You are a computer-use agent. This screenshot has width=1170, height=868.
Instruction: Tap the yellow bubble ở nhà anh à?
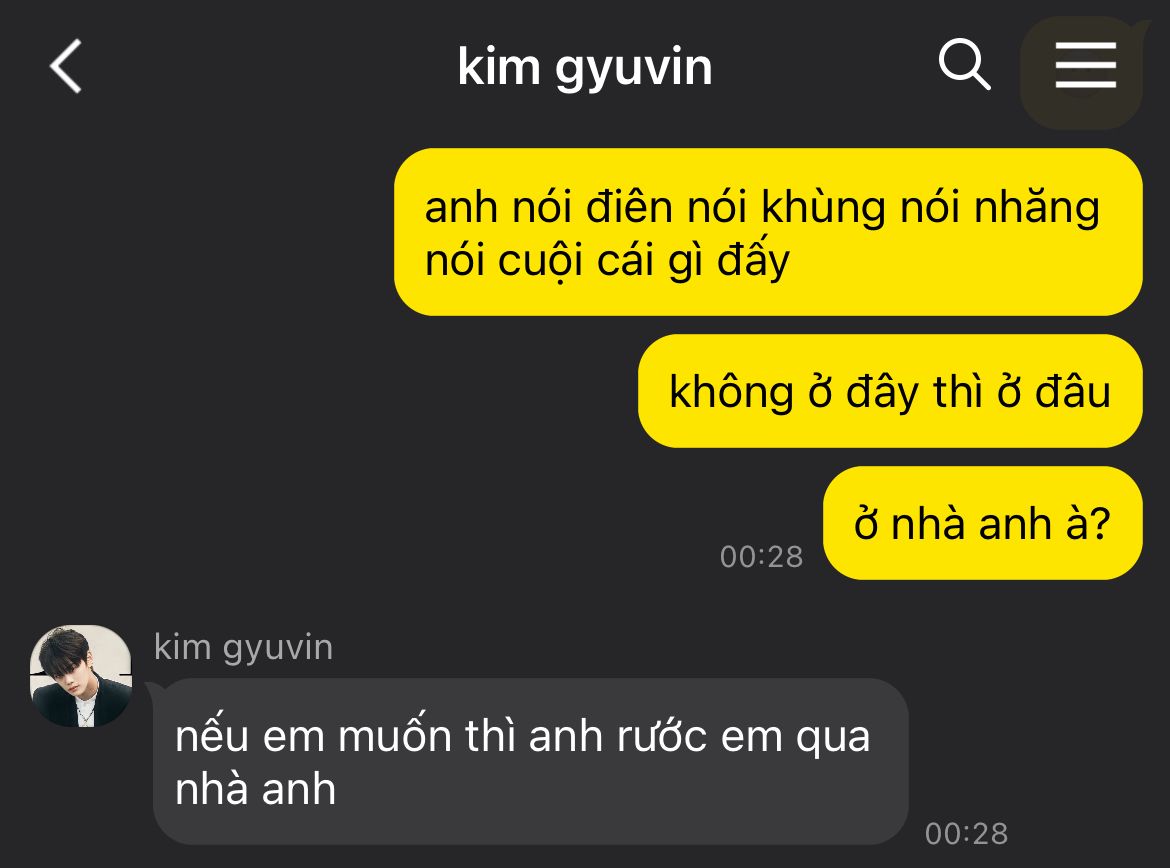pyautogui.click(x=982, y=522)
